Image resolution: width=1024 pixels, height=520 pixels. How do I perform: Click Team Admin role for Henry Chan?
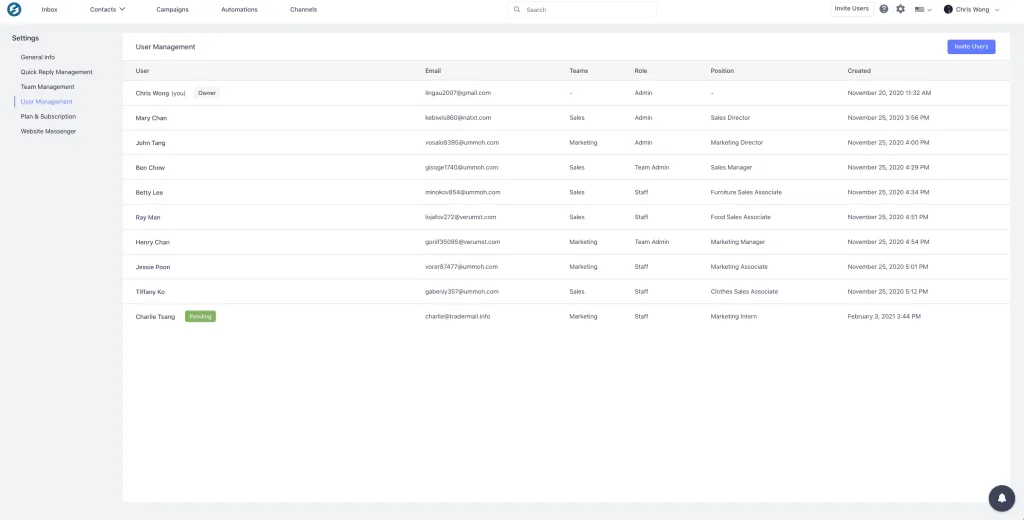(x=652, y=242)
